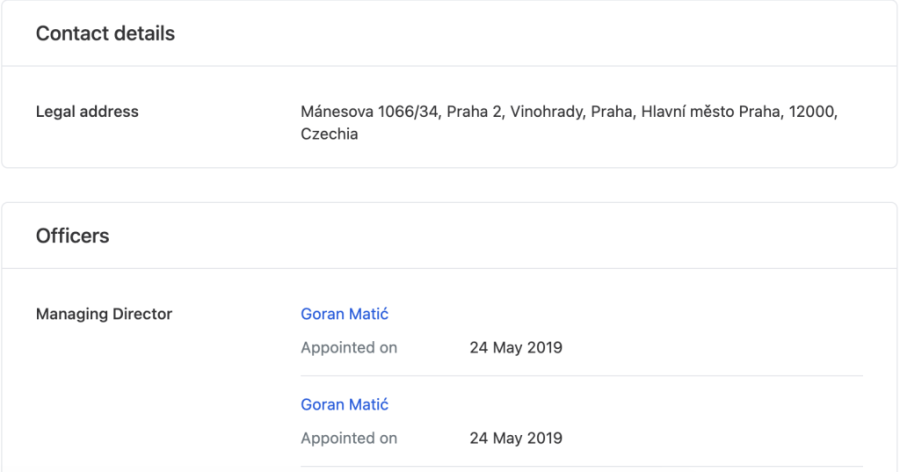Screen dimensions: 900x472
Task: Open the second Goran Matić officer link
Action: pos(344,405)
